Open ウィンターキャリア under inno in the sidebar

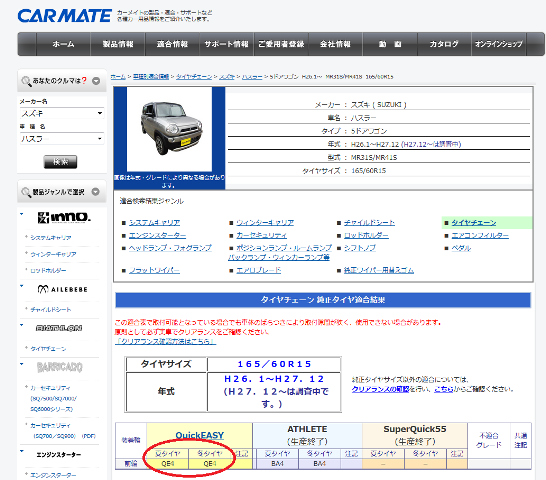coord(53,254)
